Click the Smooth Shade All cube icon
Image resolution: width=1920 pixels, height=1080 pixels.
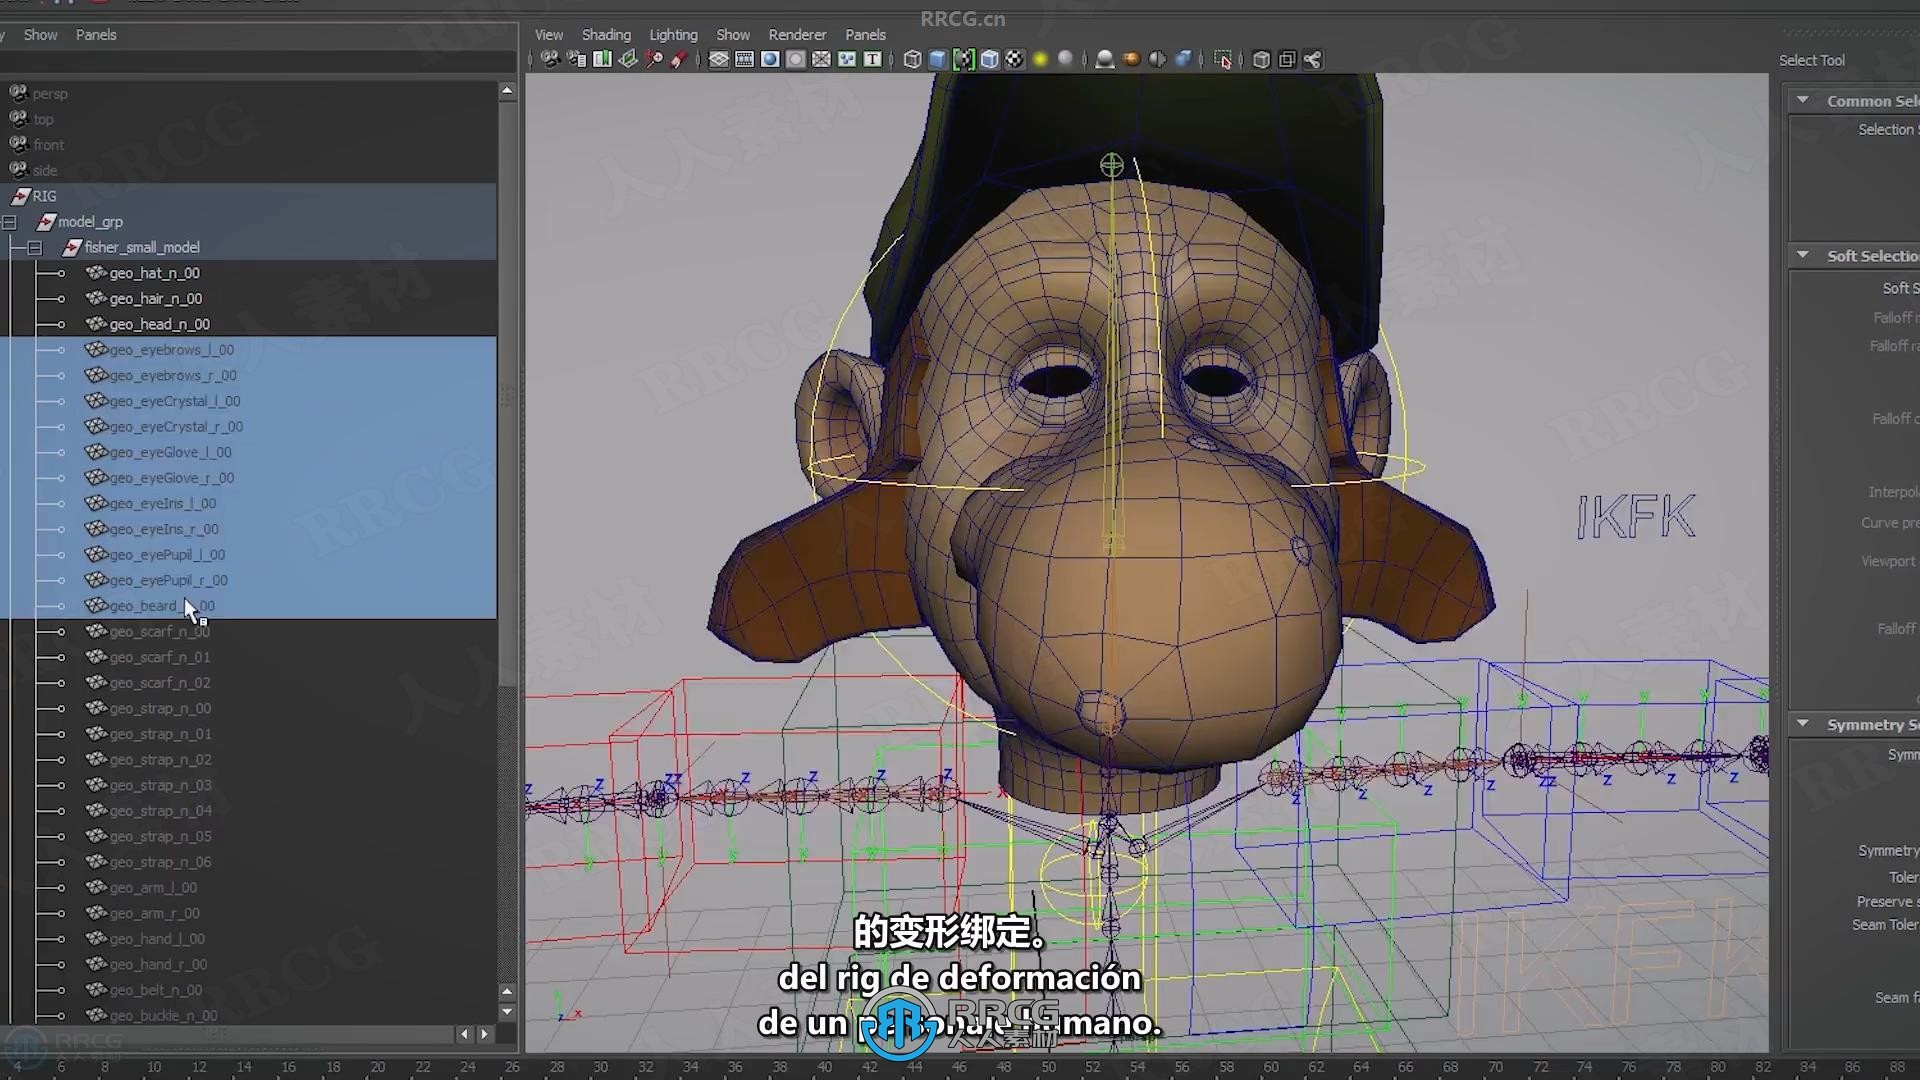(x=938, y=60)
